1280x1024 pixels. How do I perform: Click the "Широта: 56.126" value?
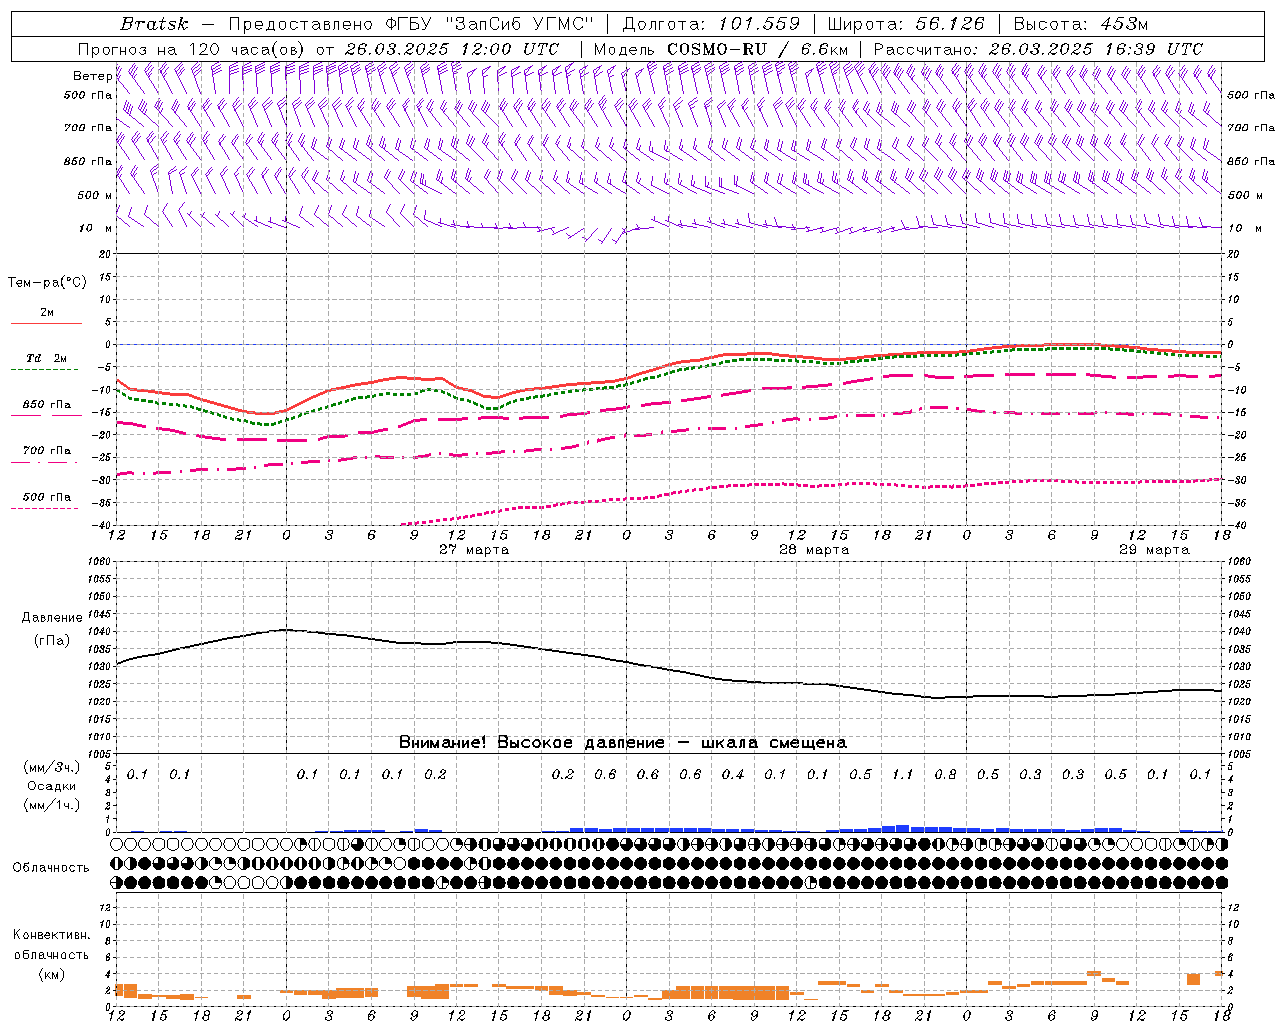(x=906, y=24)
